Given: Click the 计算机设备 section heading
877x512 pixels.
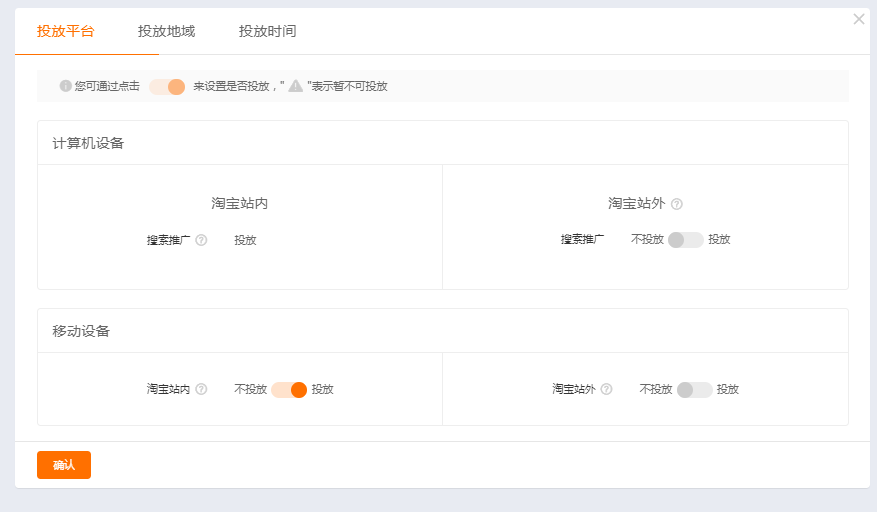Looking at the screenshot, I should click(x=88, y=143).
